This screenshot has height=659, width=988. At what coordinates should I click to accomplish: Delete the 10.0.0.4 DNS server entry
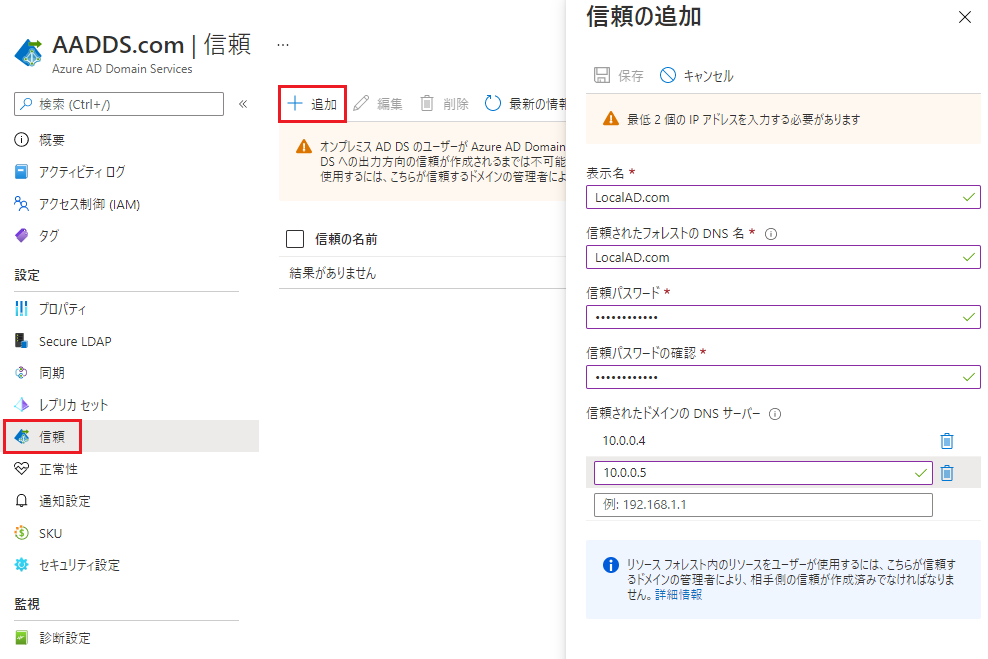click(947, 441)
